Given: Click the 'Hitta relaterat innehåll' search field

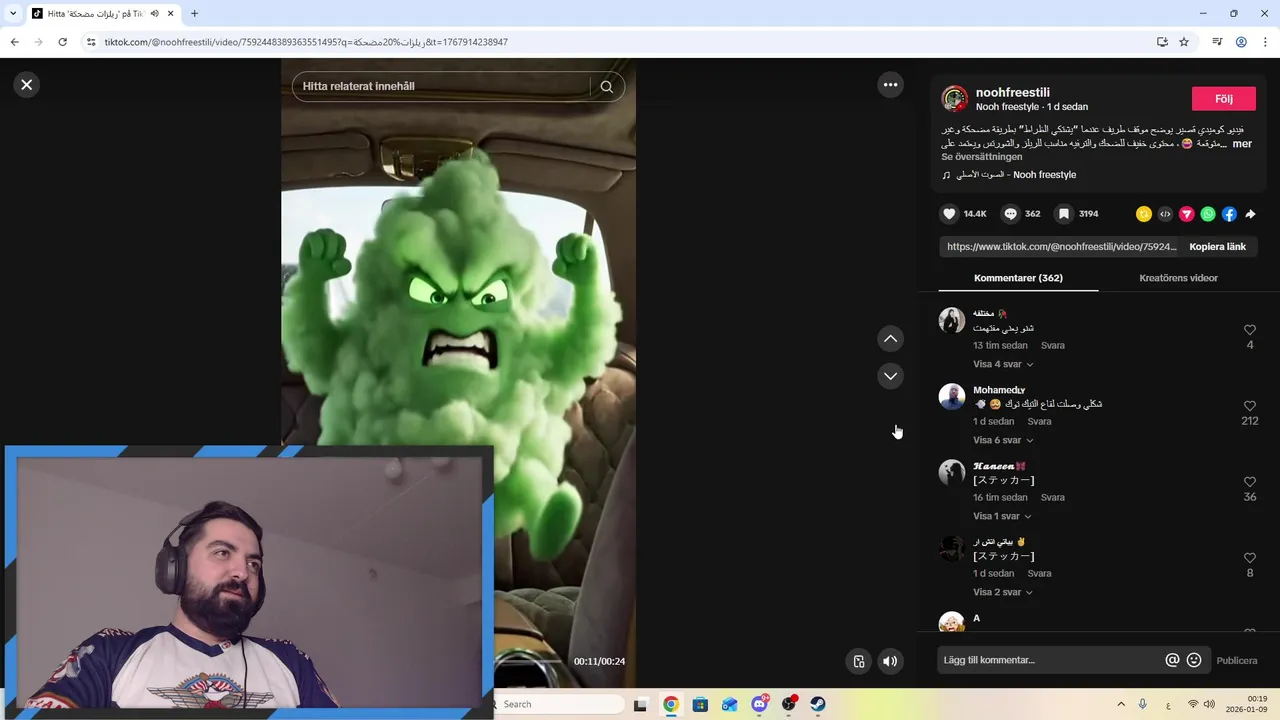Looking at the screenshot, I should [444, 87].
